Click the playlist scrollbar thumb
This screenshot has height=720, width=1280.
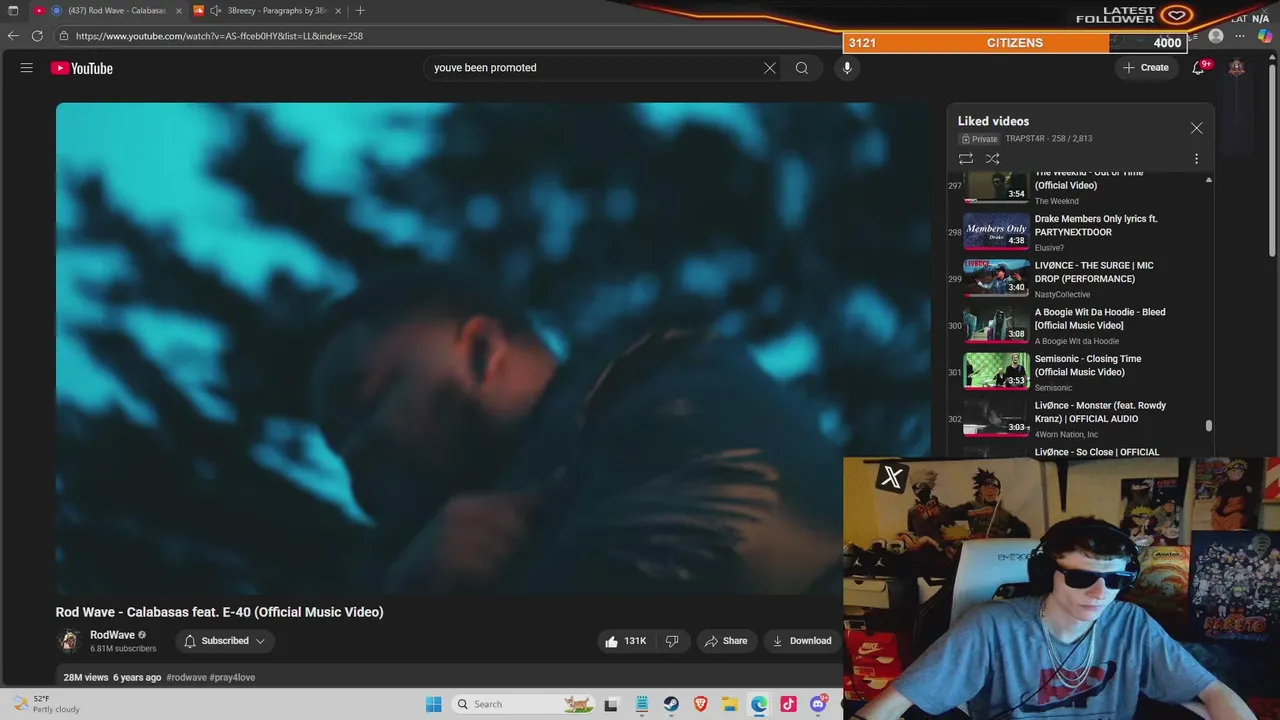(x=1209, y=426)
